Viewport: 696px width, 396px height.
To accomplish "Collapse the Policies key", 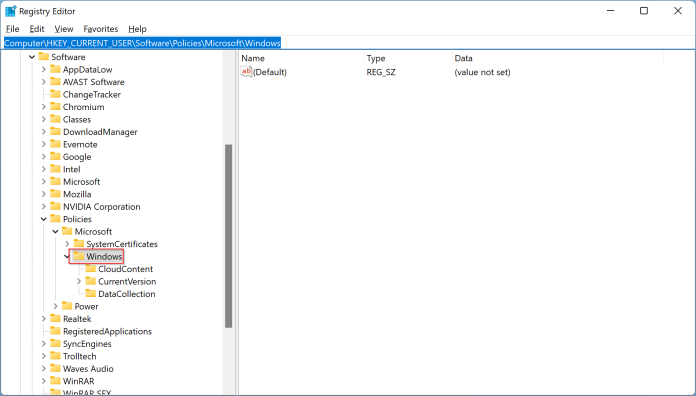I will [44, 219].
